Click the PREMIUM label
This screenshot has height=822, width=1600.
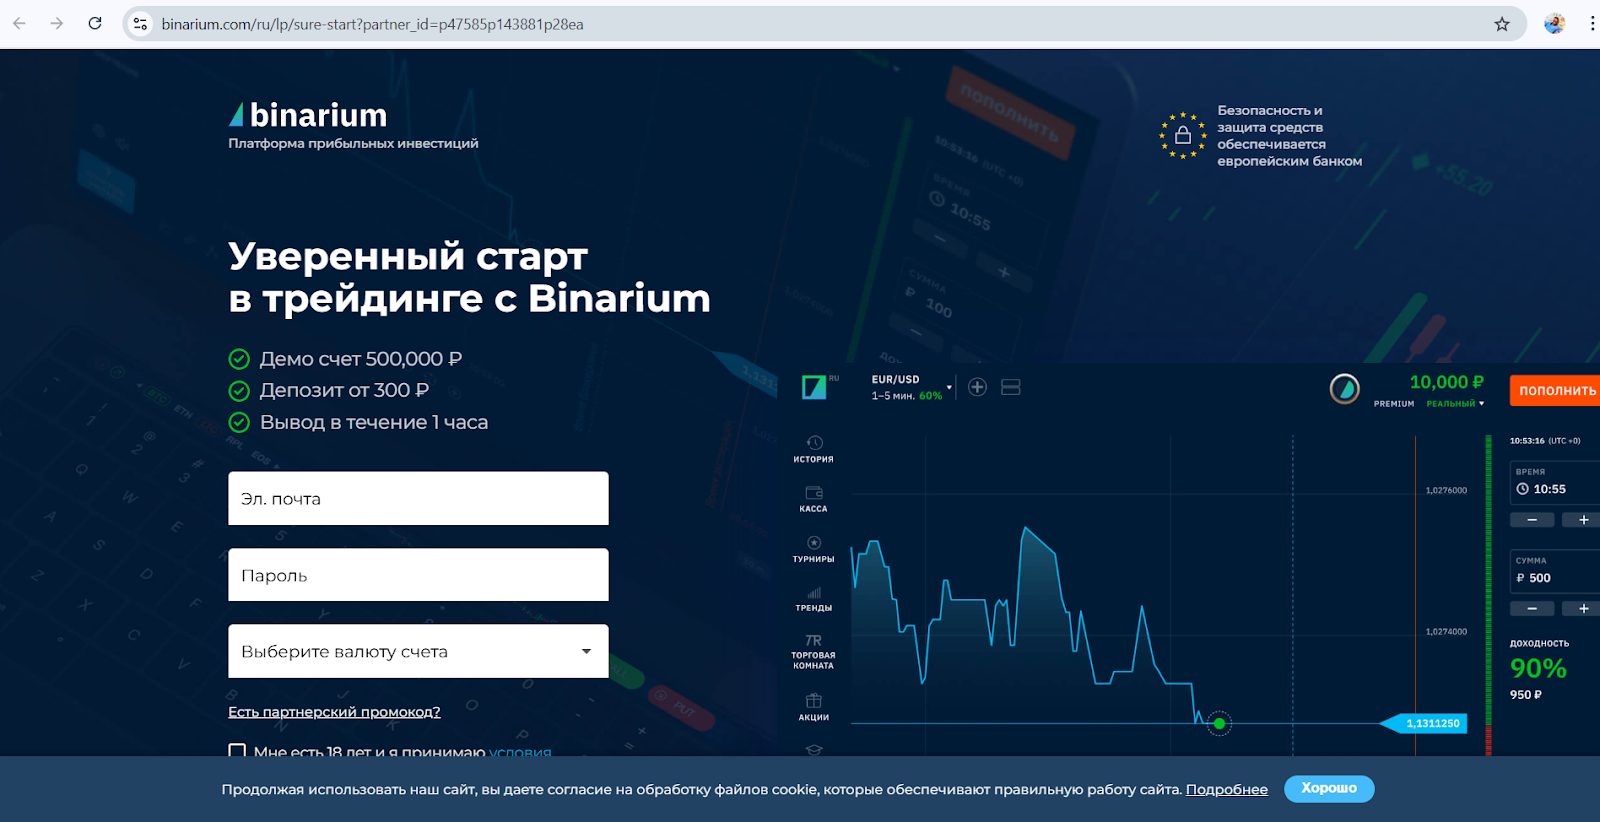click(x=1394, y=404)
